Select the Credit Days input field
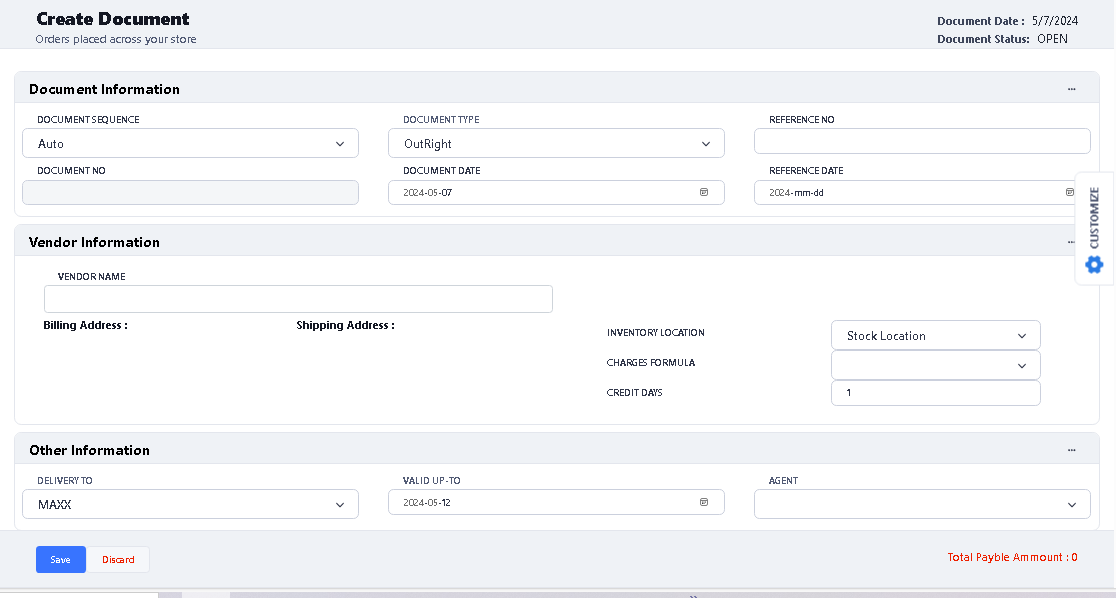Screen dimensions: 1116x598 pos(935,393)
